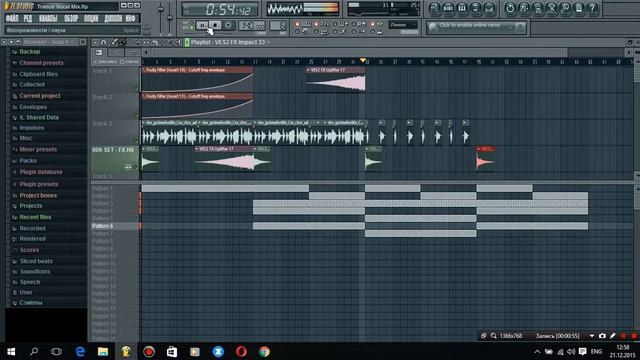This screenshot has width=640, height=360.
Task: Expand the Plugin database folder
Action: coord(41,172)
